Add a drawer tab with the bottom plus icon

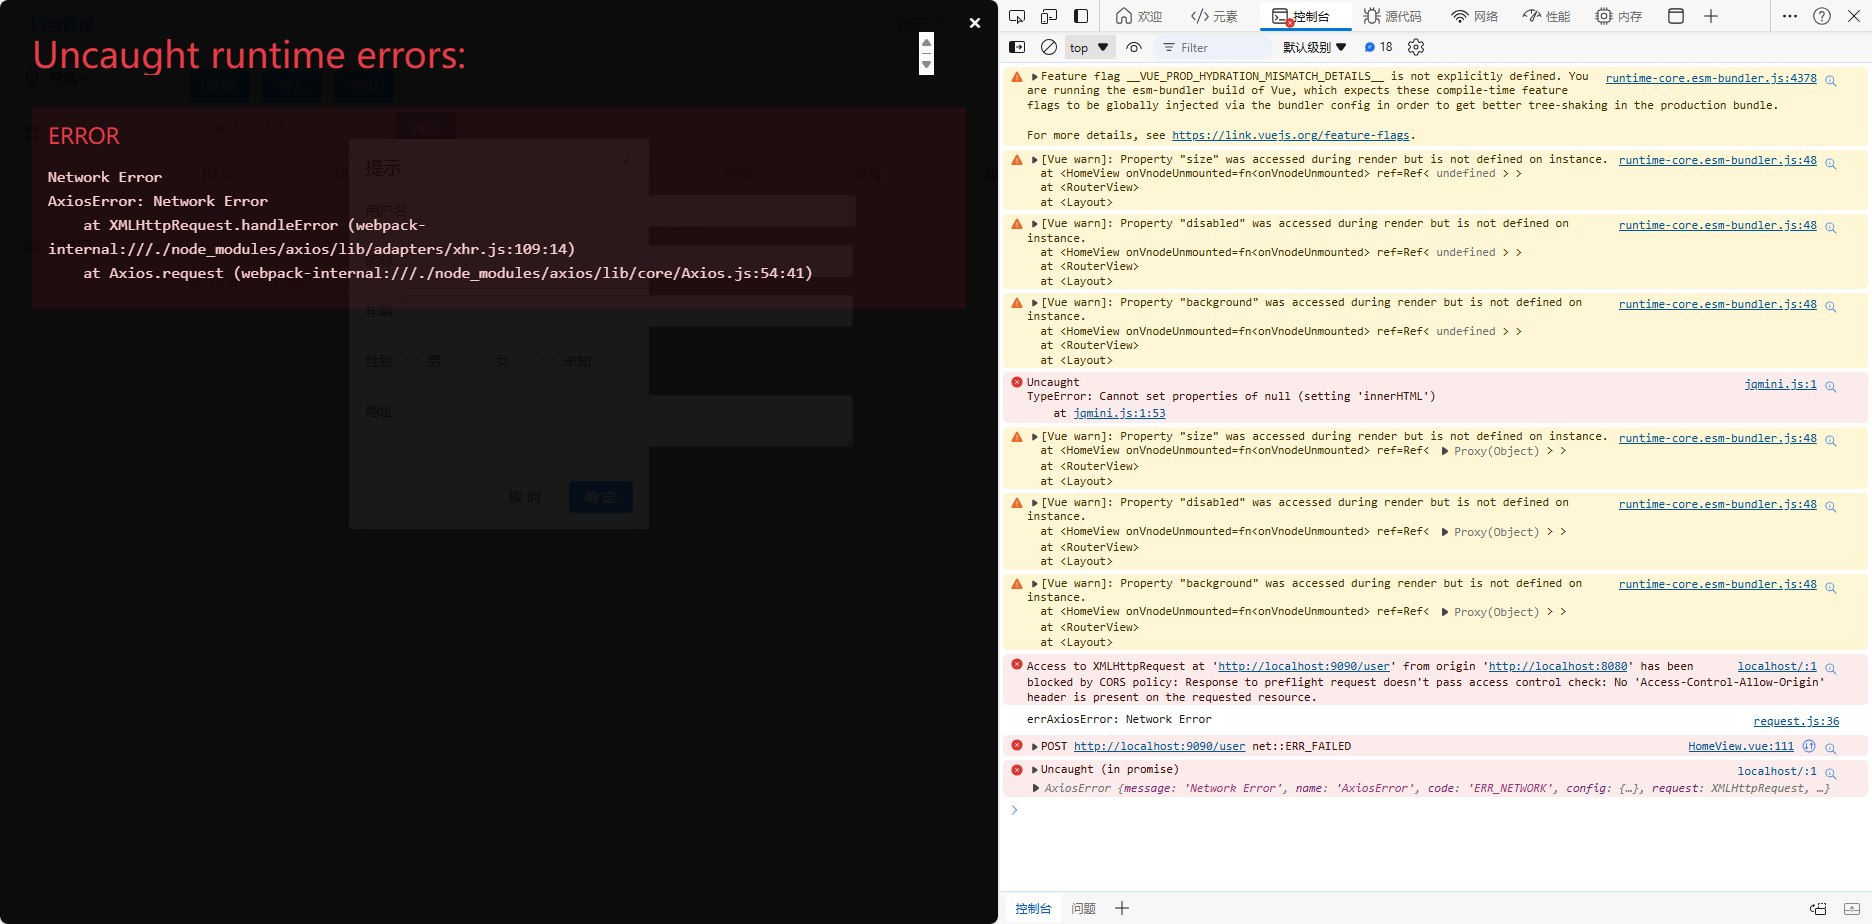(x=1122, y=908)
